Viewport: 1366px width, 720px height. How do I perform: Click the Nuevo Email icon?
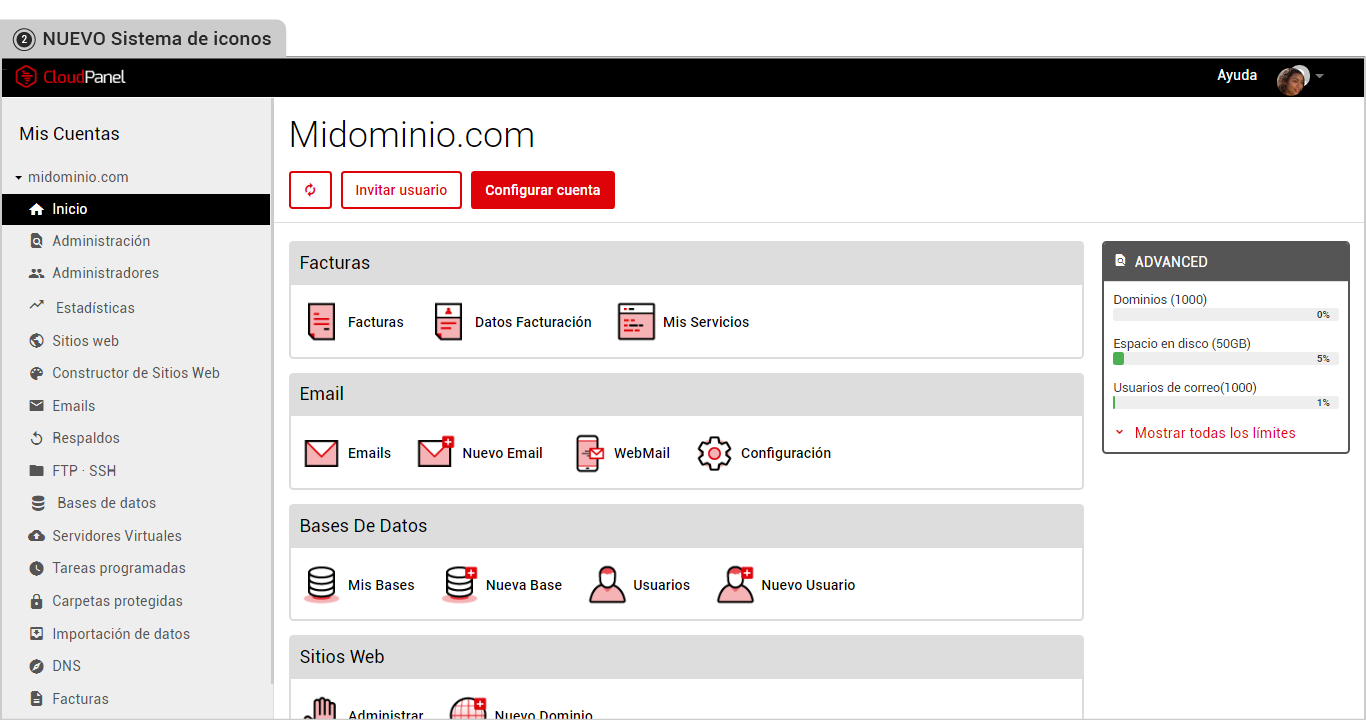pos(434,452)
